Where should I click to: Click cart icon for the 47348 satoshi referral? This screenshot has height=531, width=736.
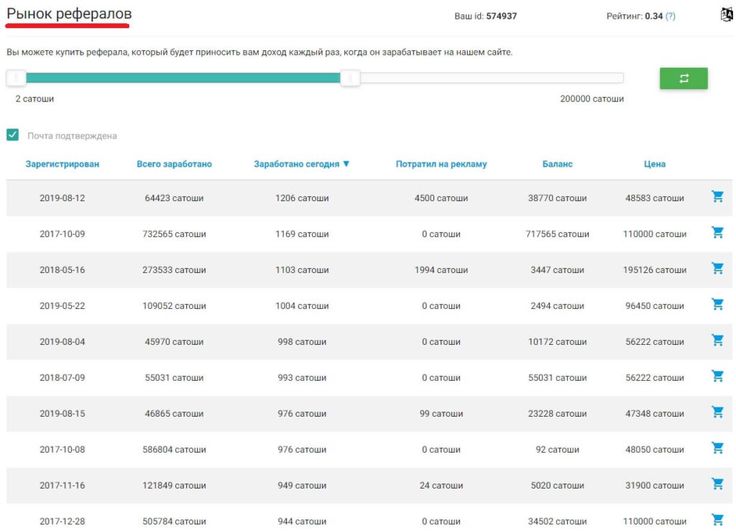717,413
